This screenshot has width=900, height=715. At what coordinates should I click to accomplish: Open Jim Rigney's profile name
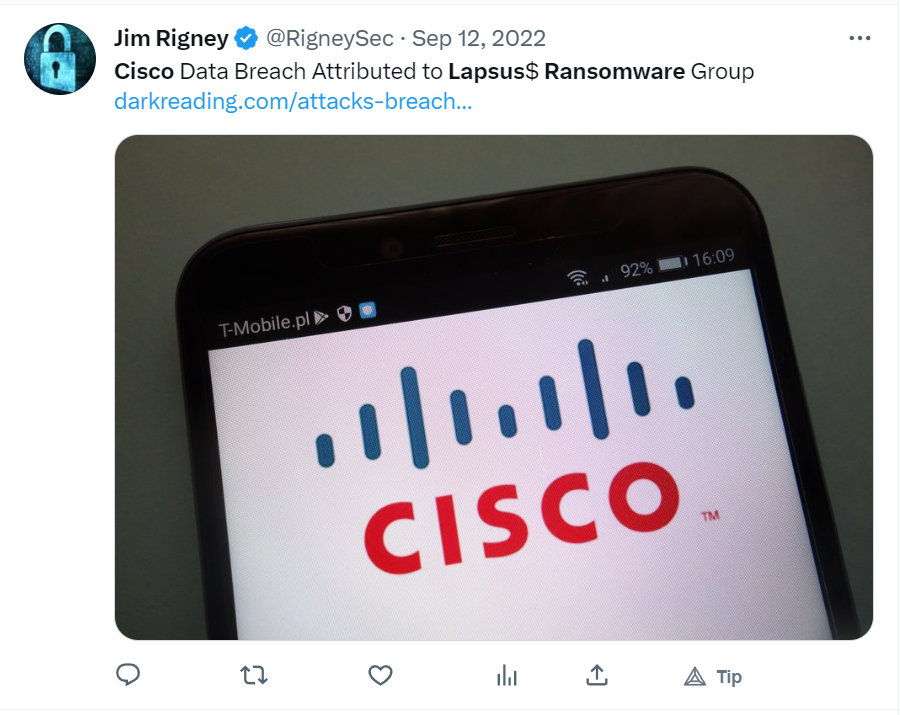click(x=171, y=38)
